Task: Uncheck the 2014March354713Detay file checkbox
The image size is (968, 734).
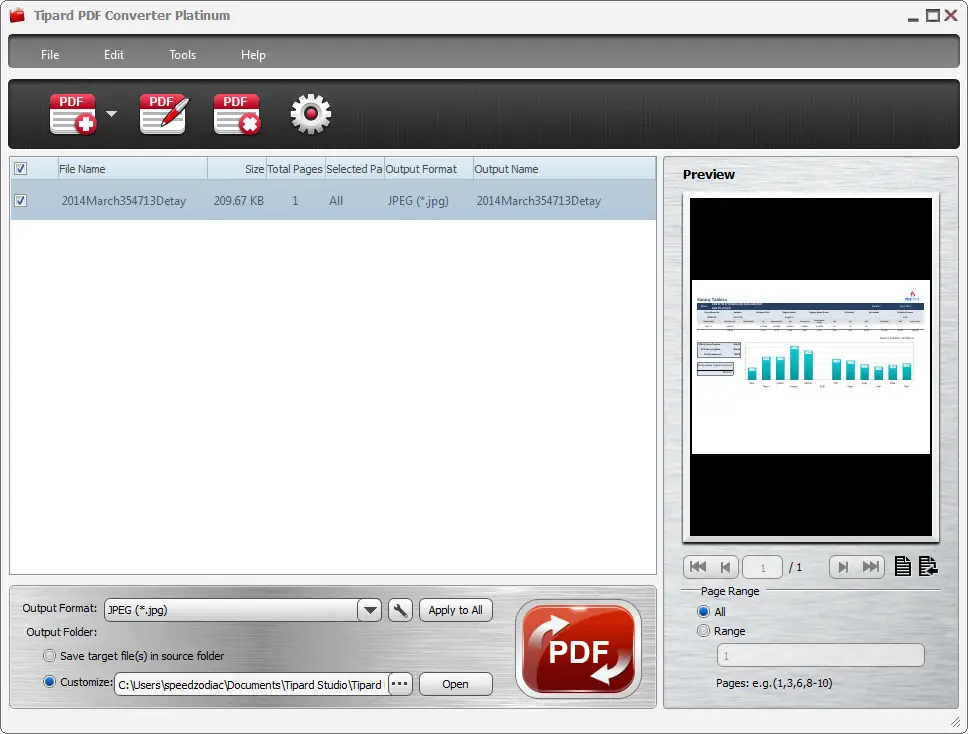Action: tap(20, 201)
